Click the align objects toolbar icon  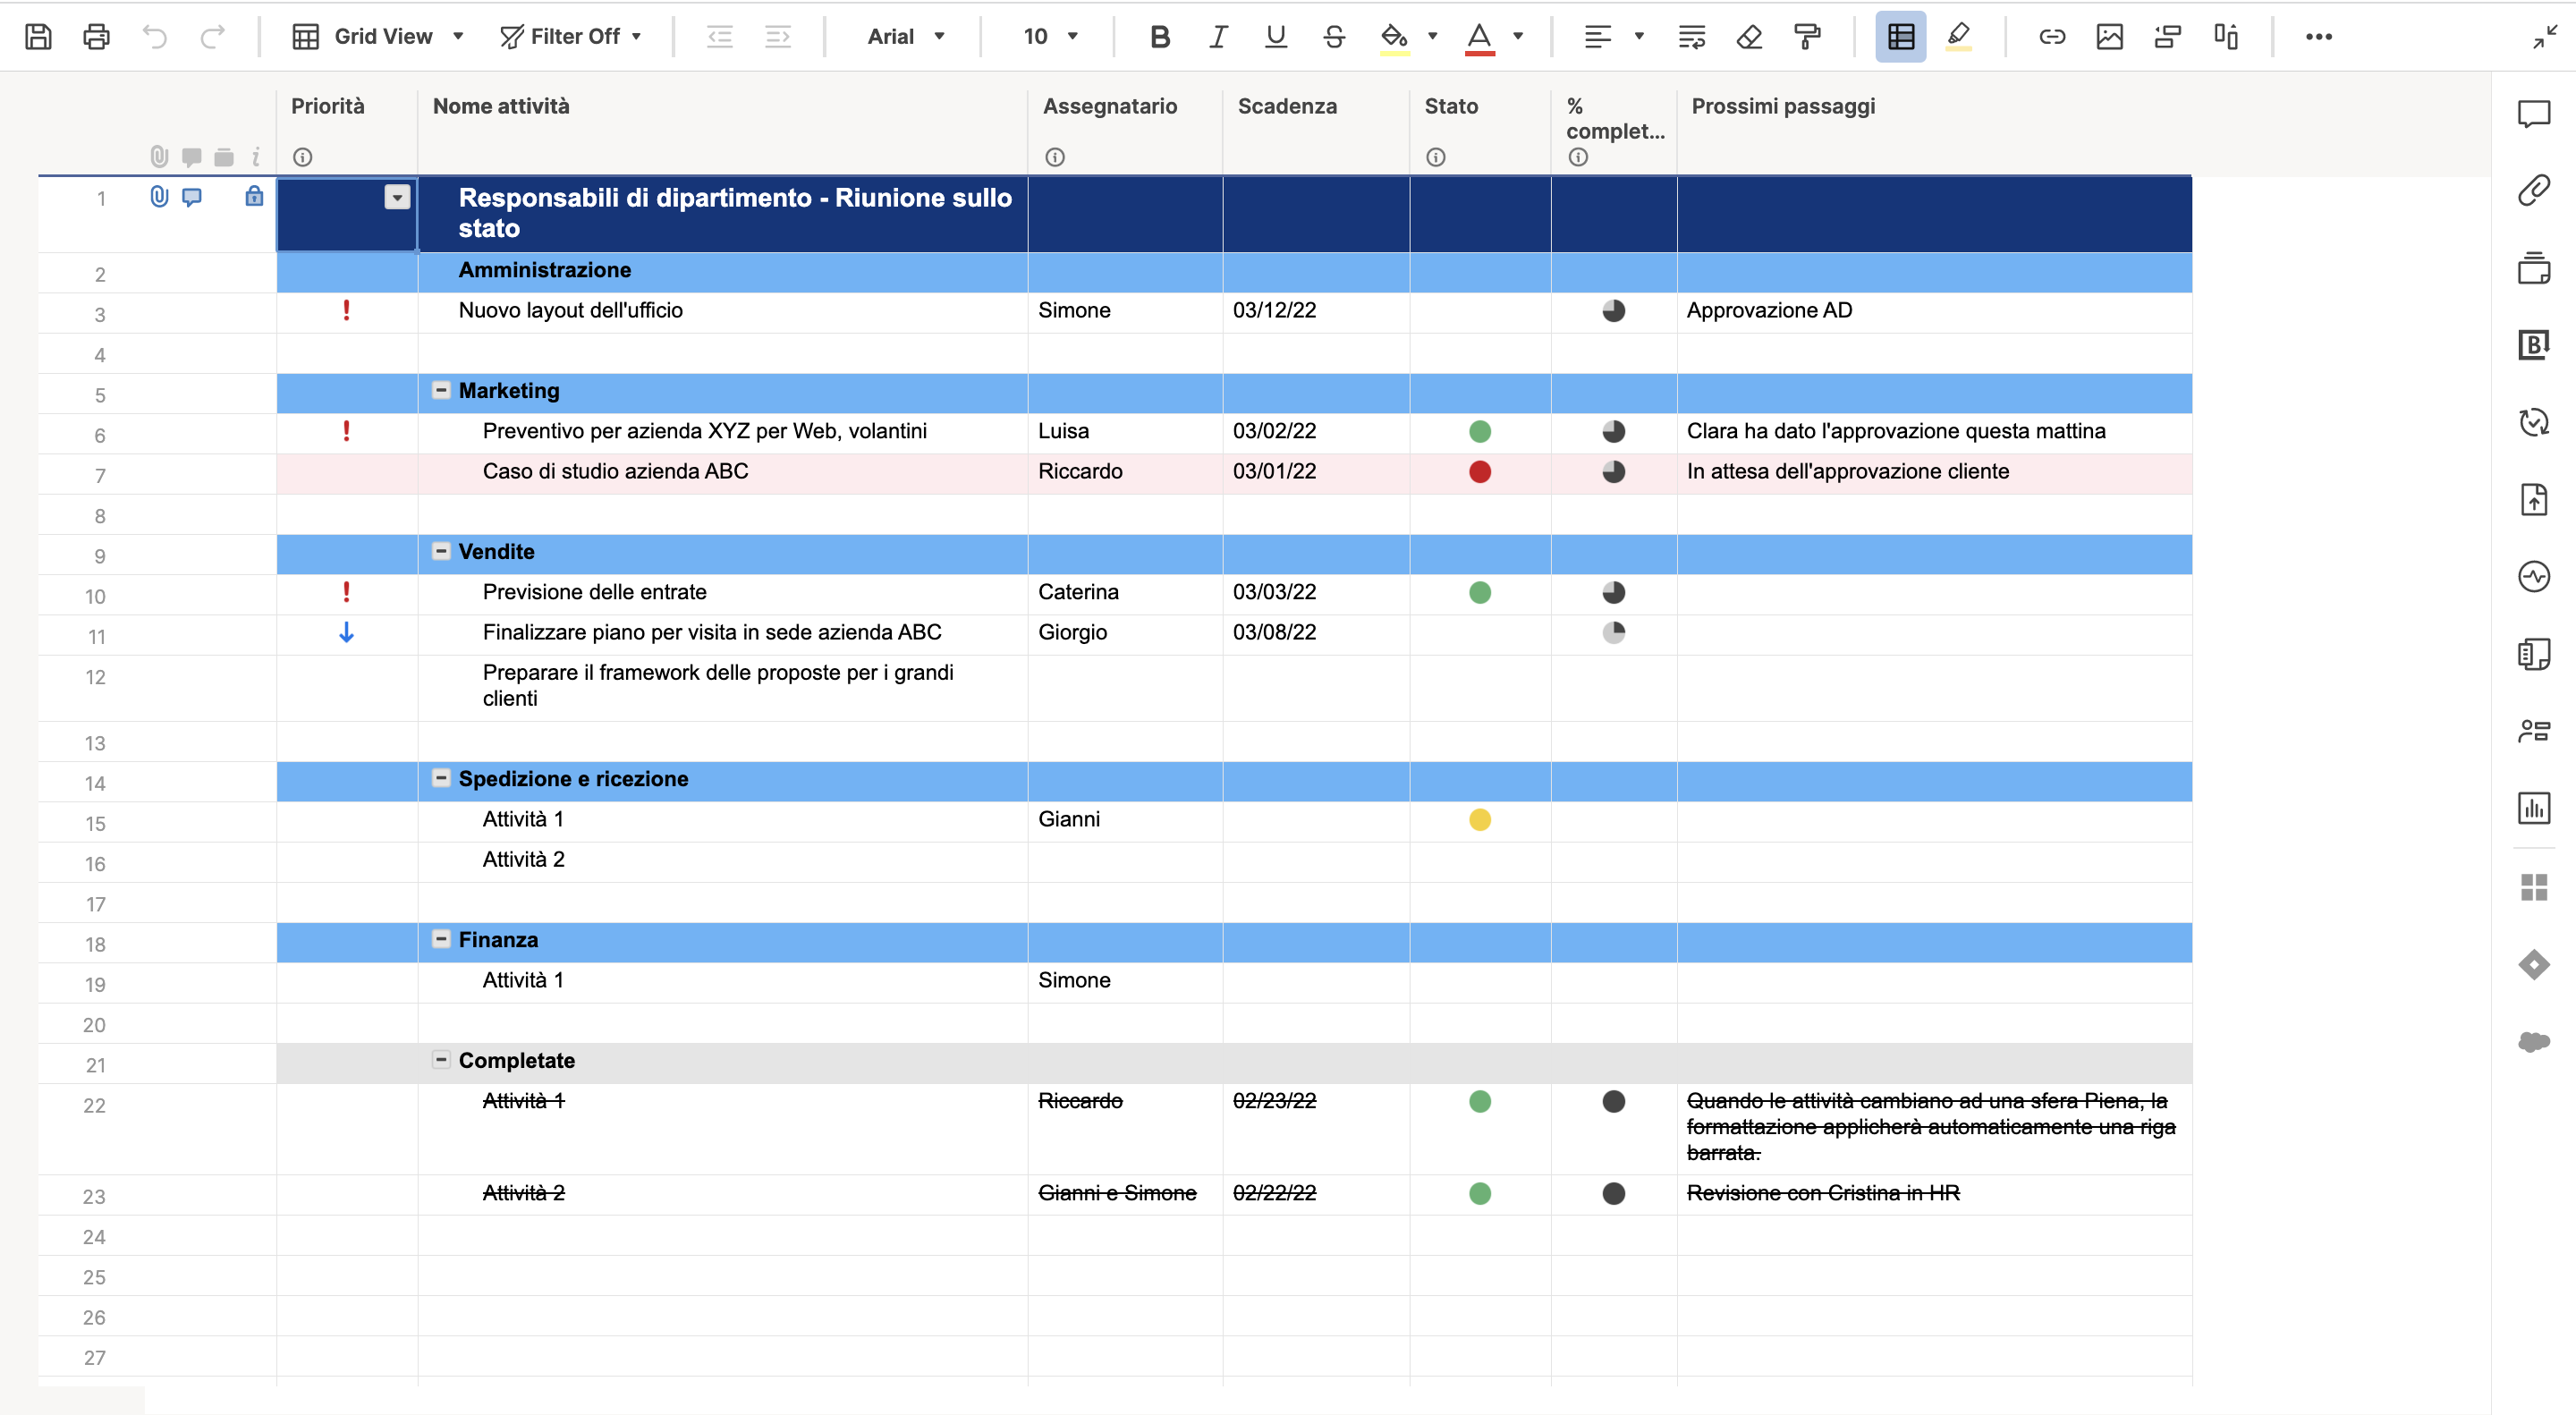pyautogui.click(x=2225, y=37)
